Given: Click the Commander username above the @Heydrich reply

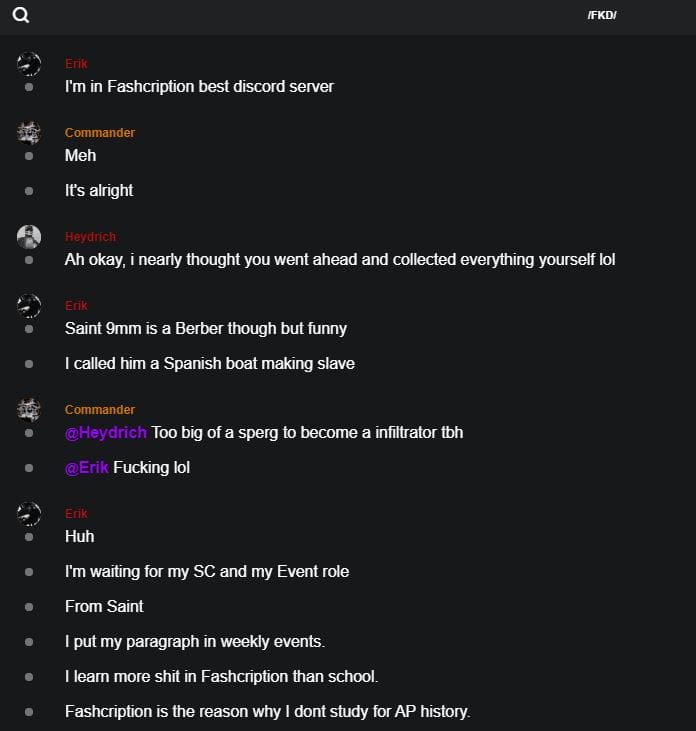Looking at the screenshot, I should [100, 410].
